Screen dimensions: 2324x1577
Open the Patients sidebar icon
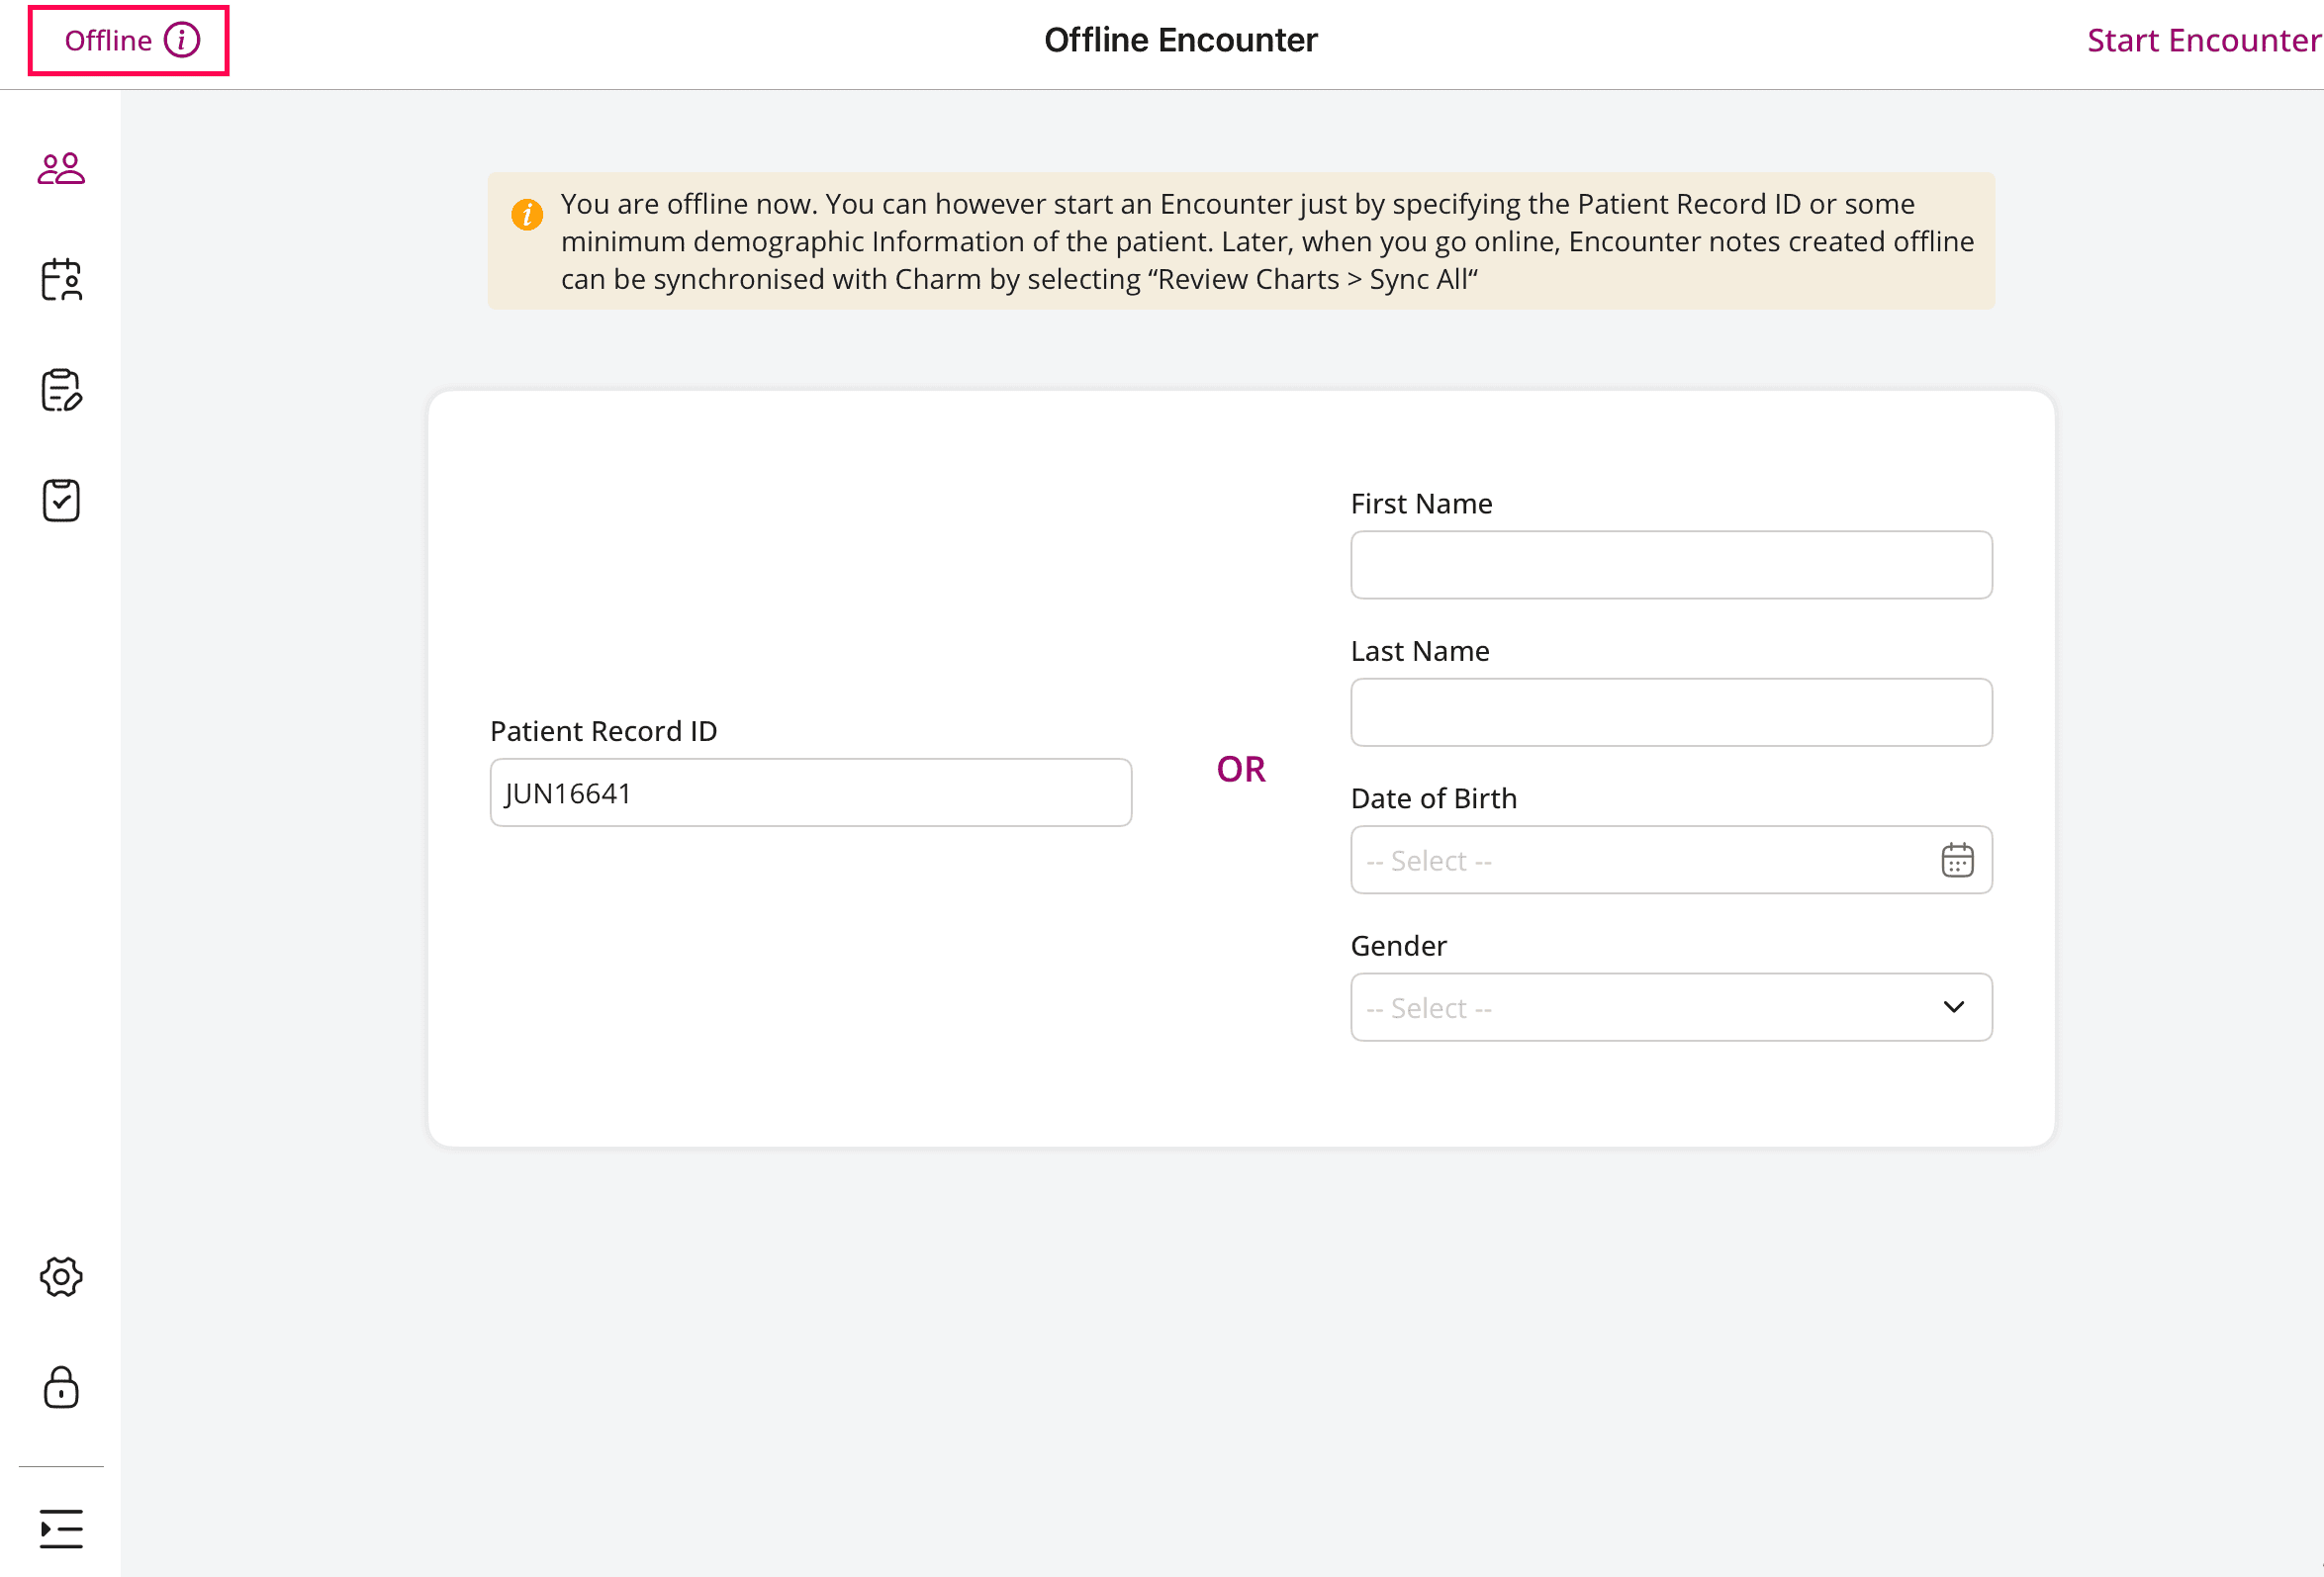pos(61,169)
